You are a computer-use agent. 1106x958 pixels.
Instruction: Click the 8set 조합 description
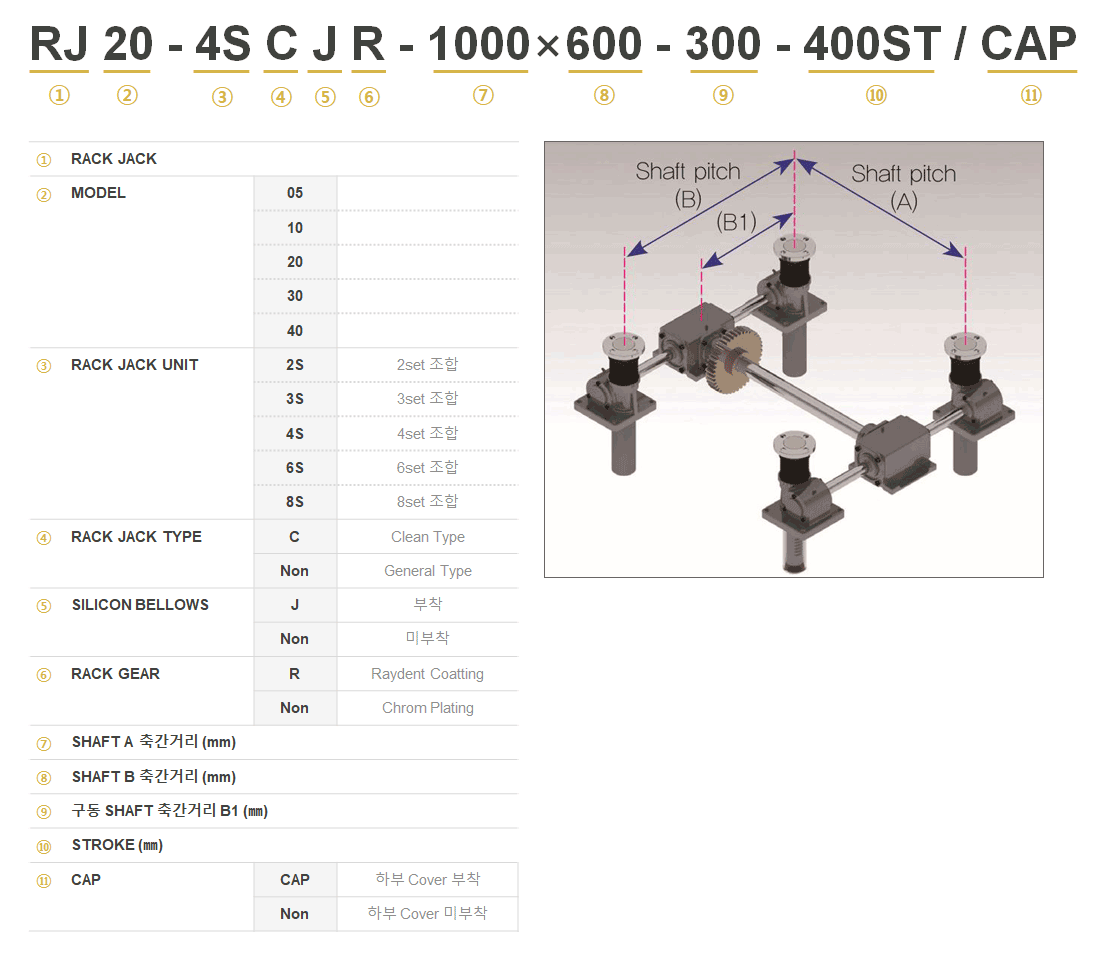pyautogui.click(x=427, y=502)
